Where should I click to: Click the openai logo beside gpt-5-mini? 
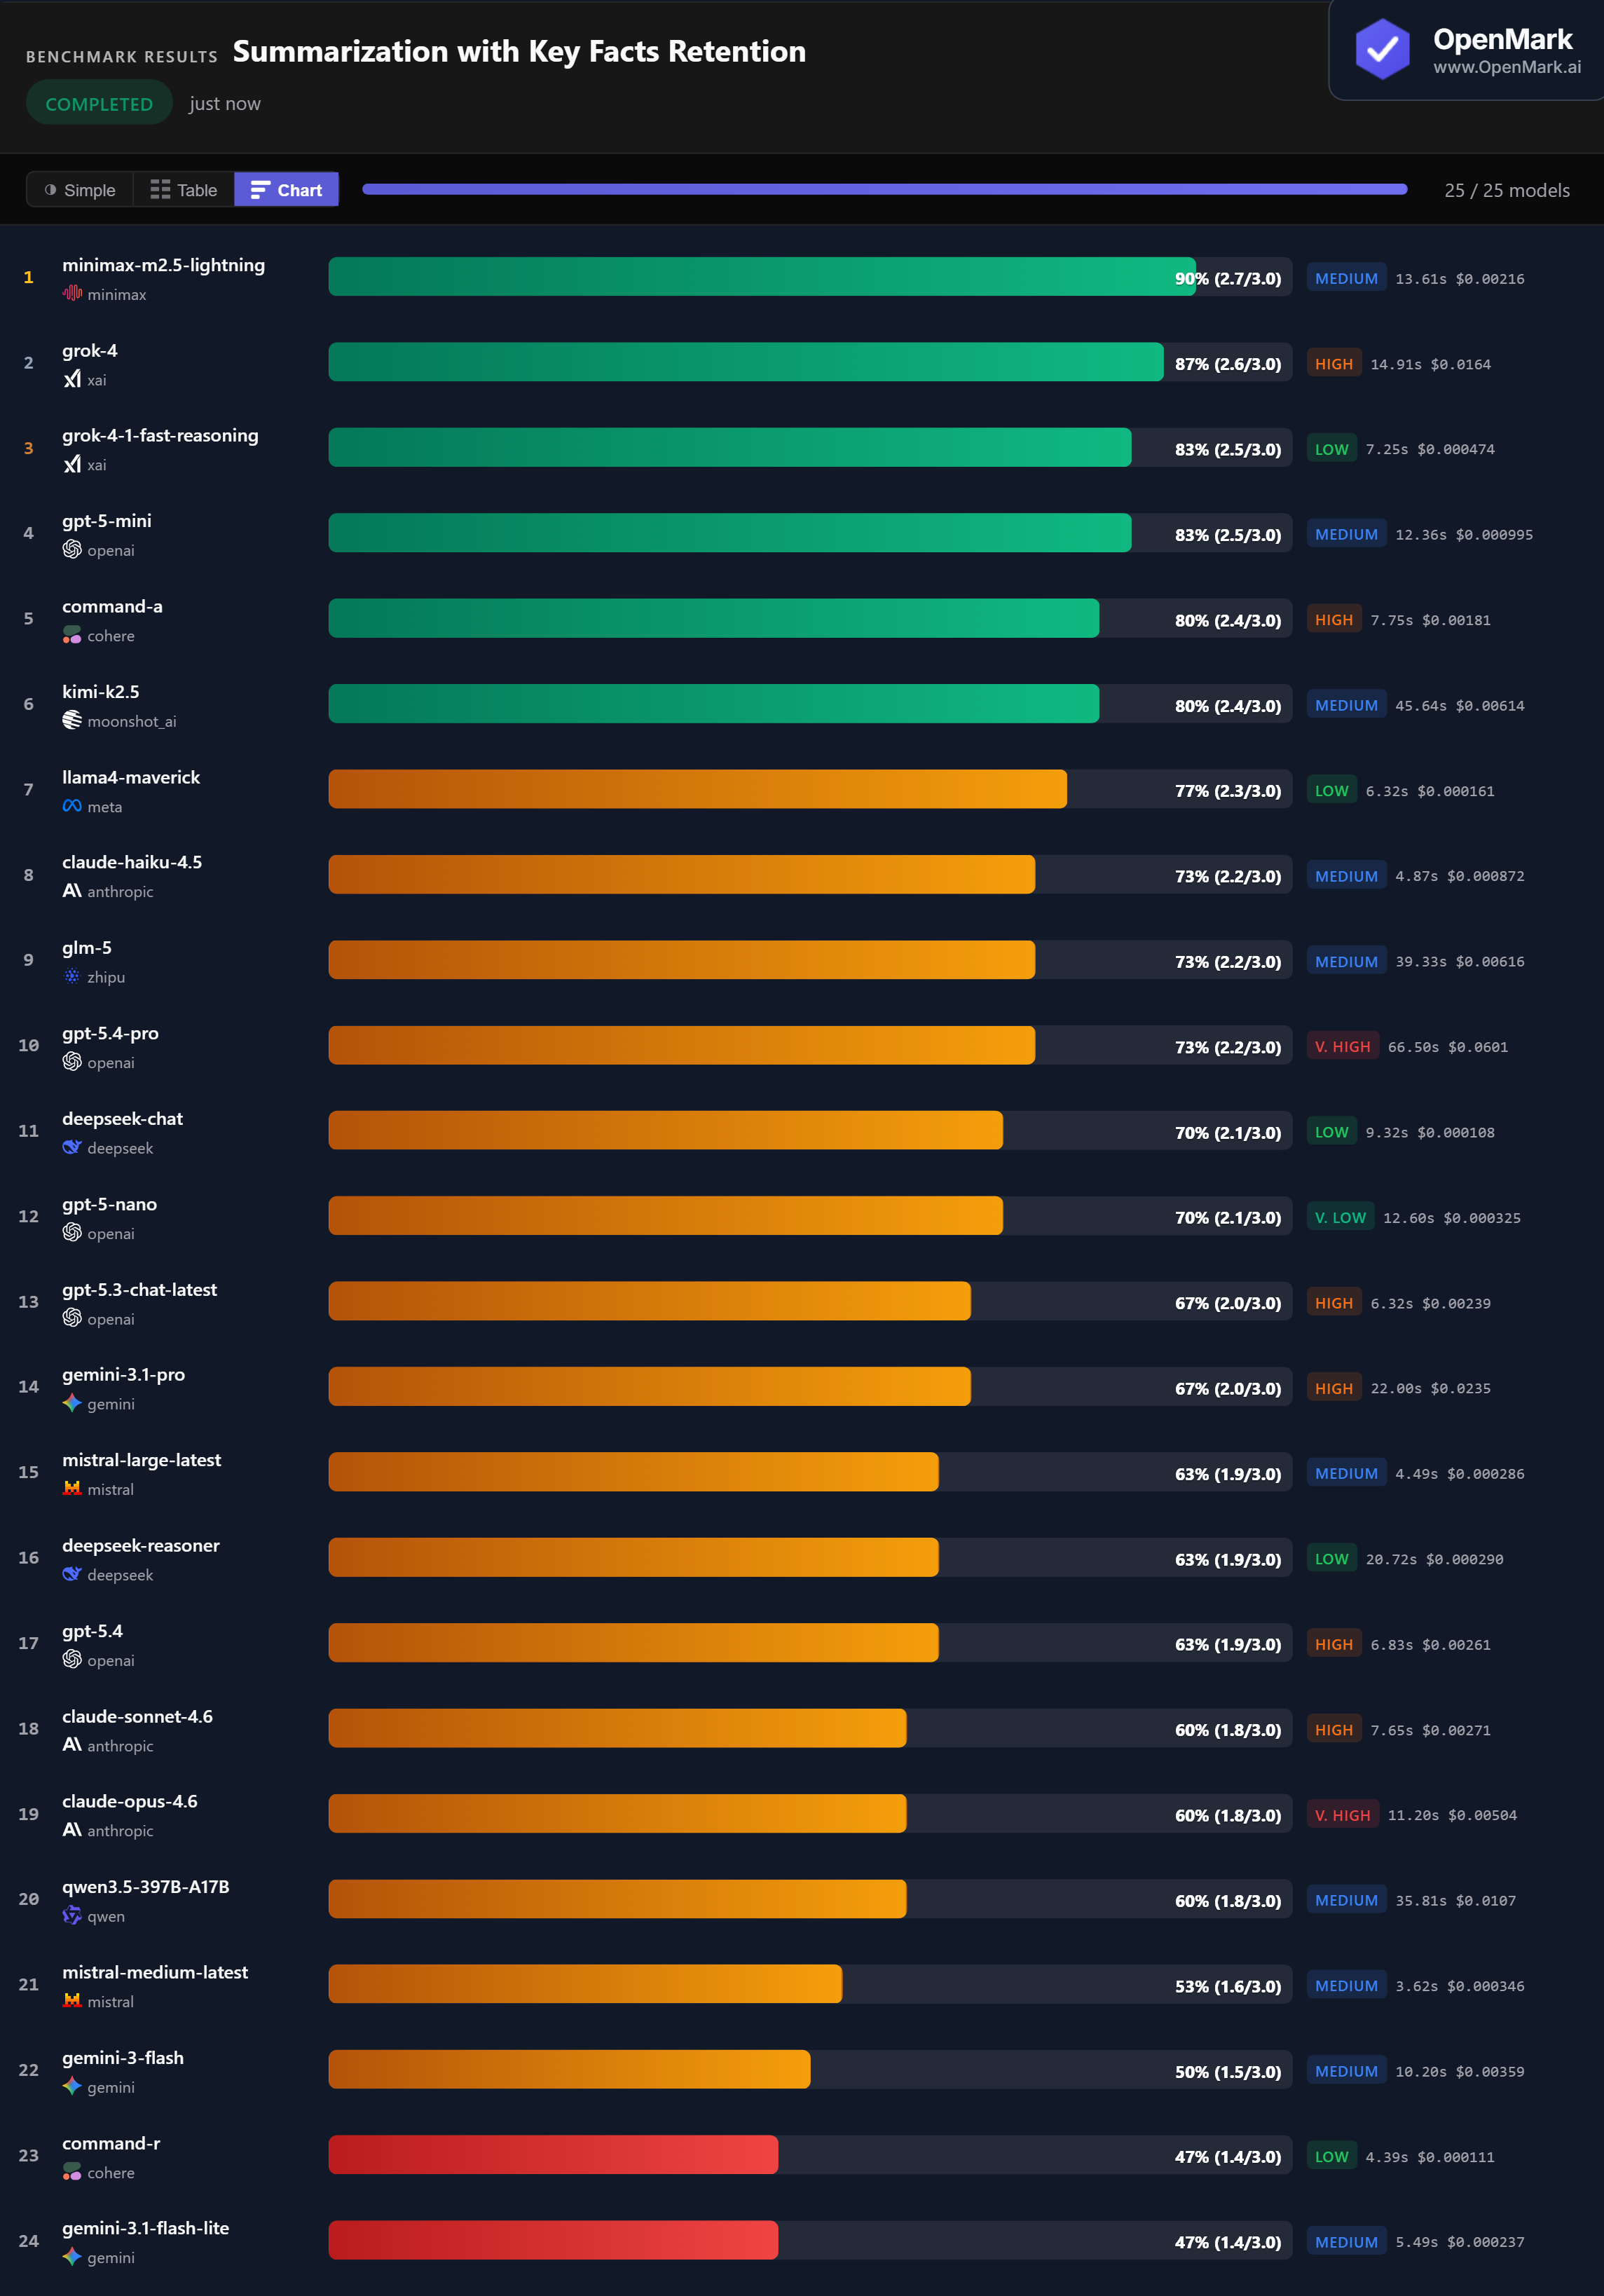[x=71, y=549]
